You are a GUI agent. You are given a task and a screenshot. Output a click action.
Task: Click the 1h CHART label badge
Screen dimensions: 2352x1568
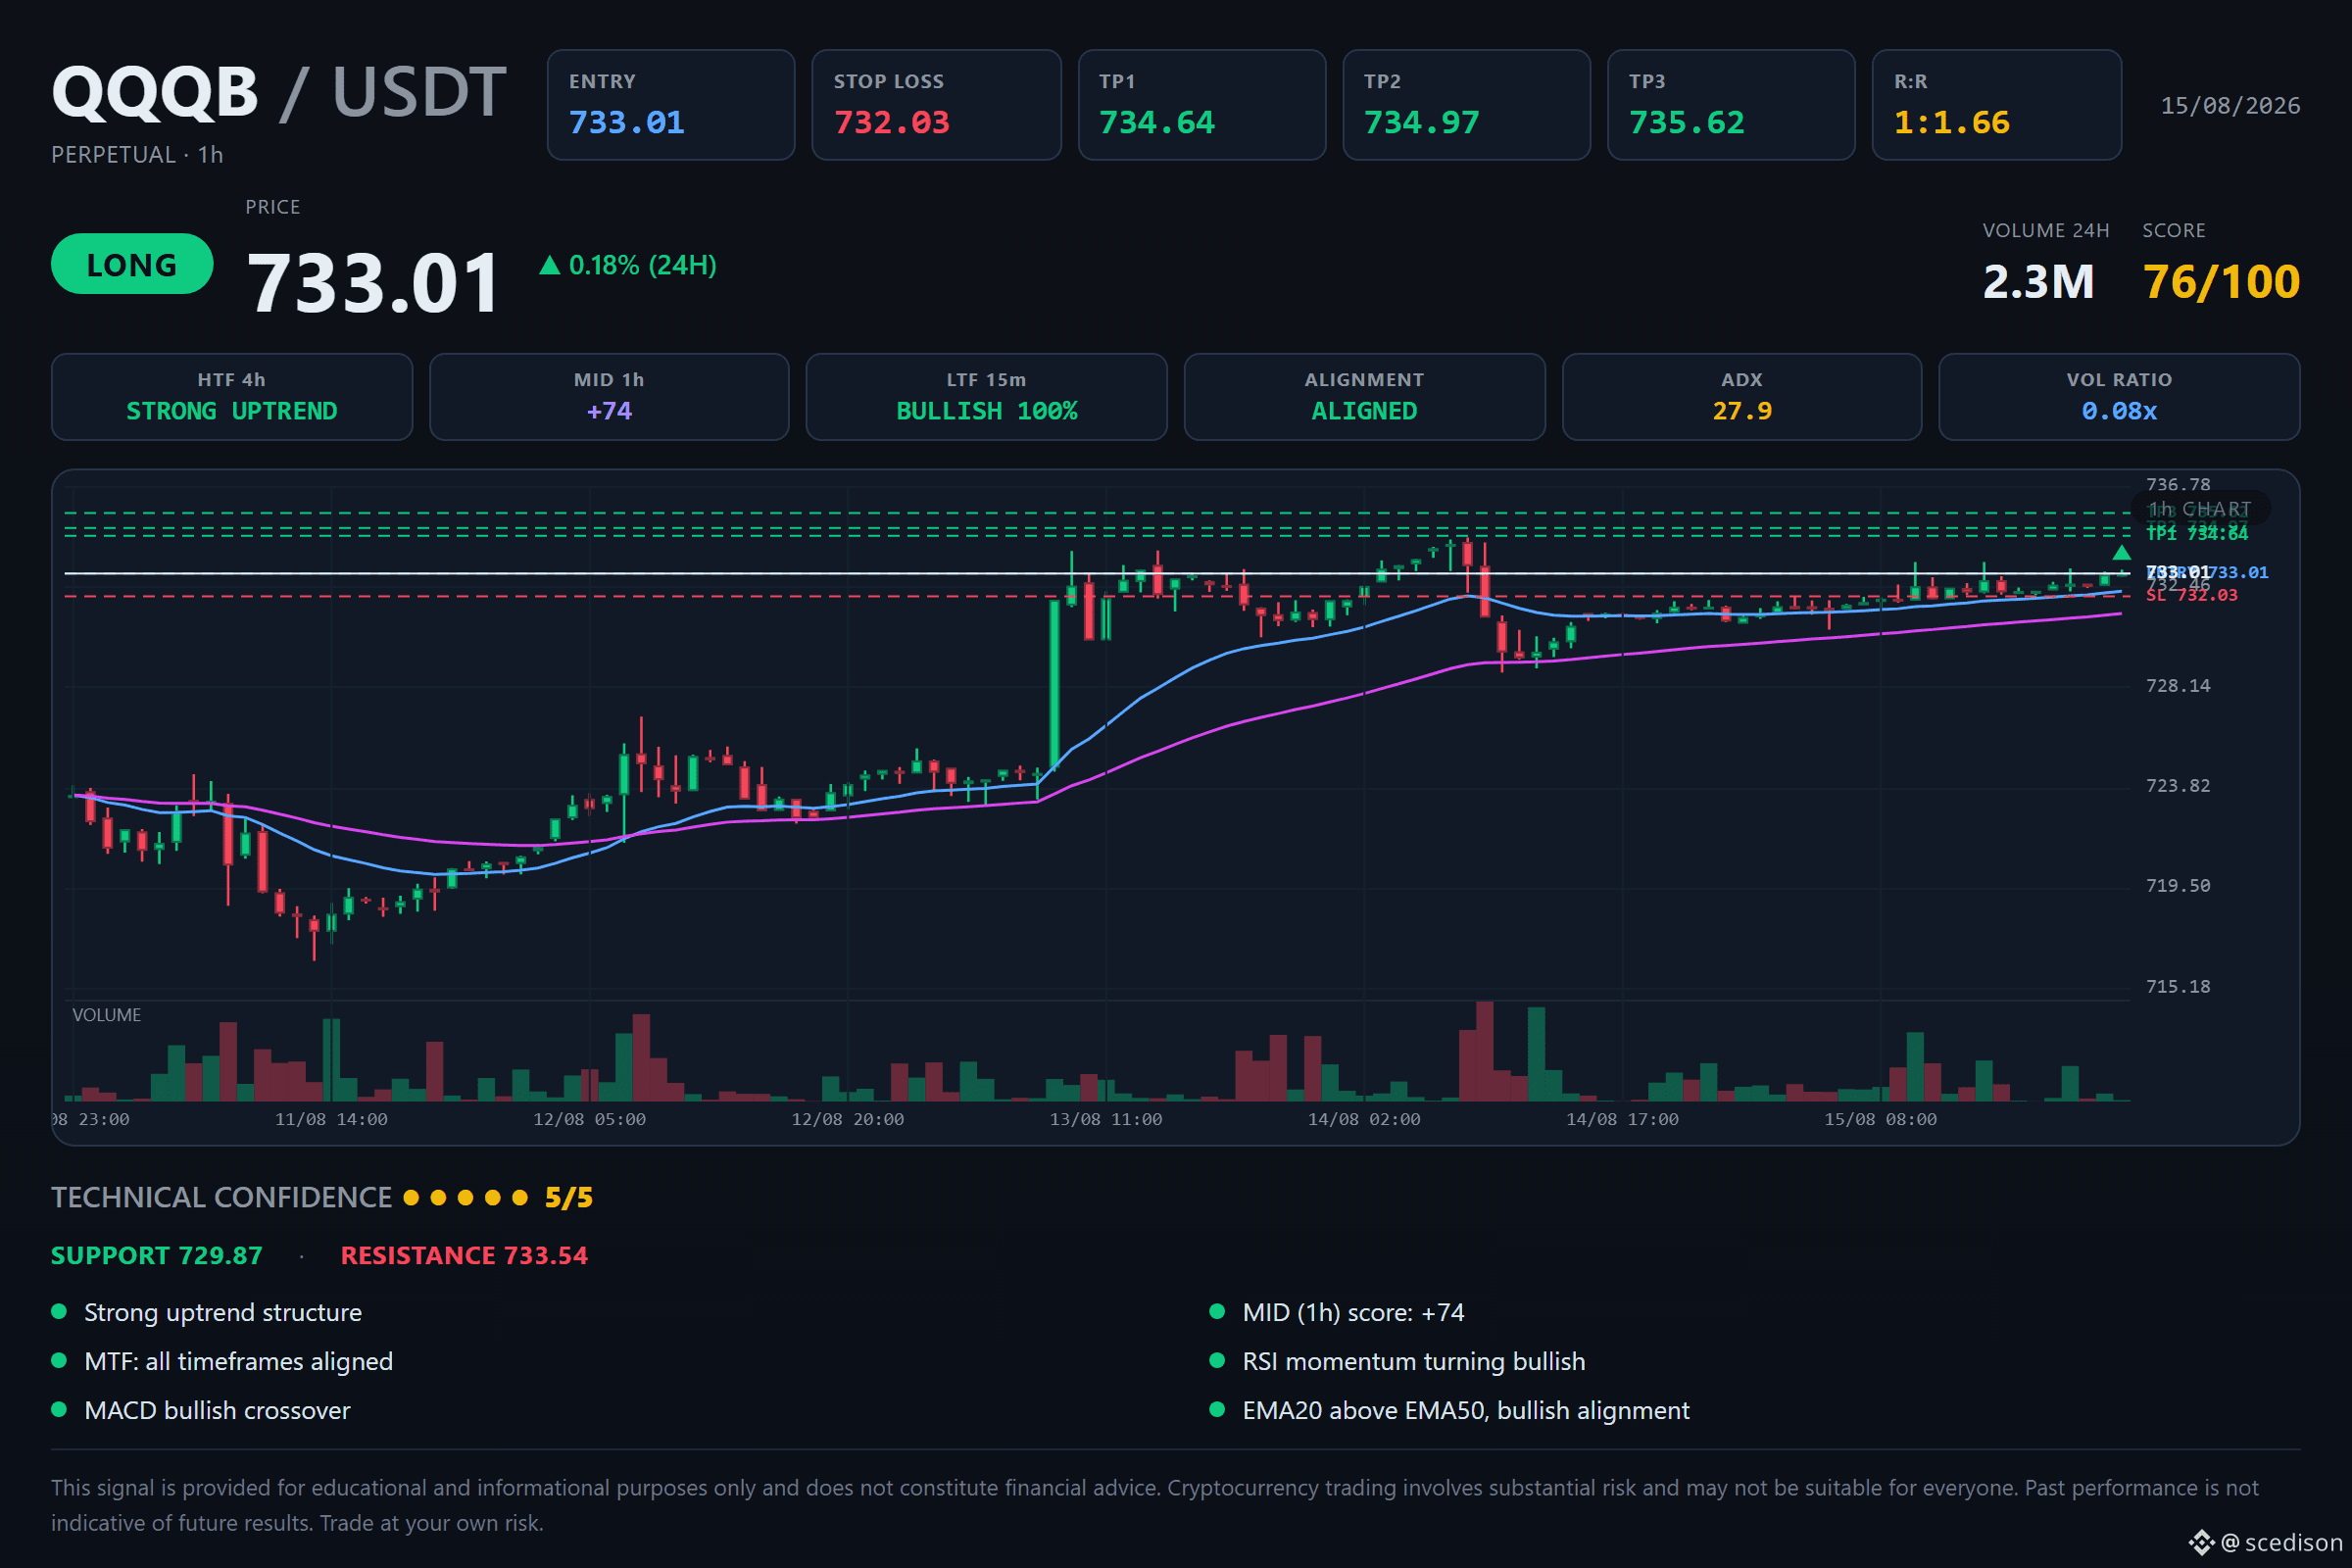click(2200, 509)
